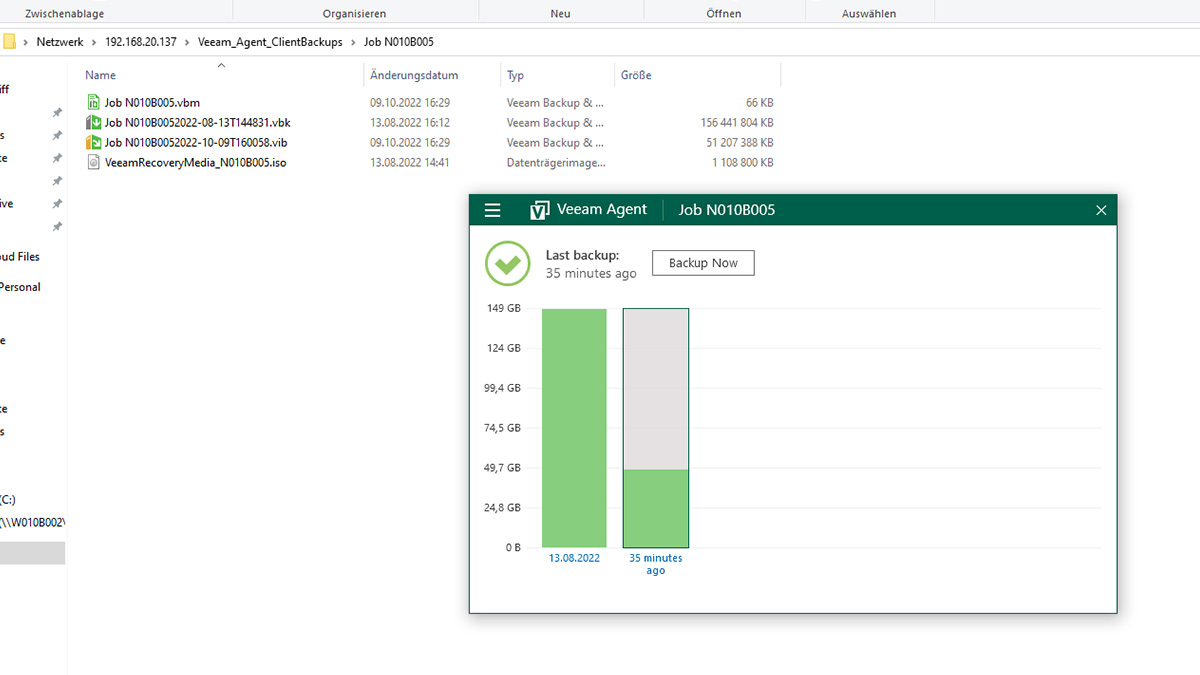Image resolution: width=1200 pixels, height=675 pixels.
Task: Expand the chevron before Netzwerk in breadcrumb
Action: pyautogui.click(x=26, y=42)
